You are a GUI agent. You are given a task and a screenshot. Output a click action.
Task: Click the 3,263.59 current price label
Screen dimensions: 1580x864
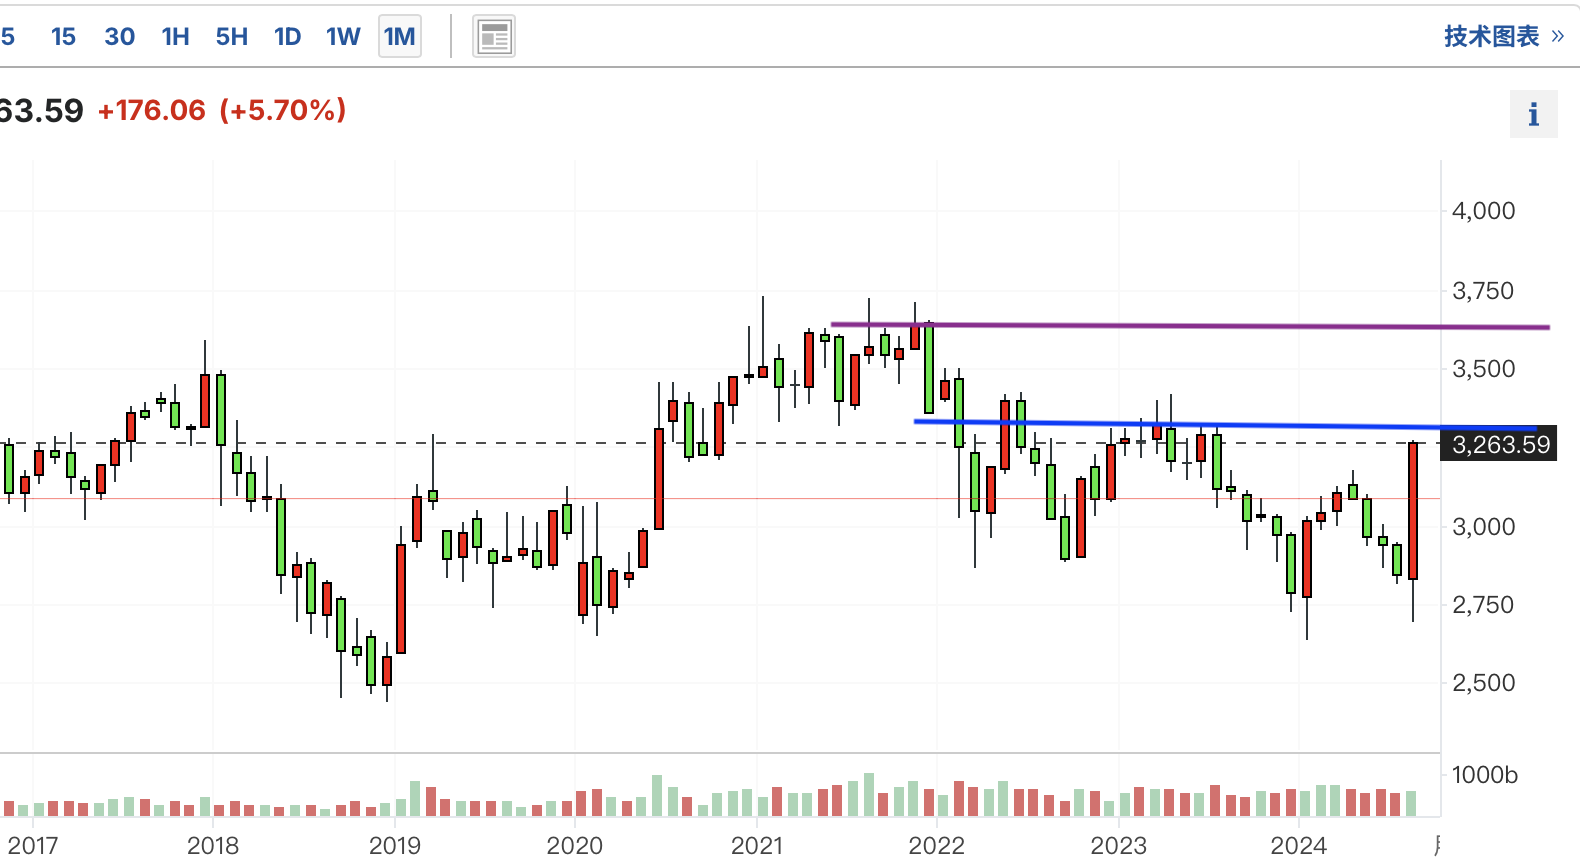[1500, 445]
